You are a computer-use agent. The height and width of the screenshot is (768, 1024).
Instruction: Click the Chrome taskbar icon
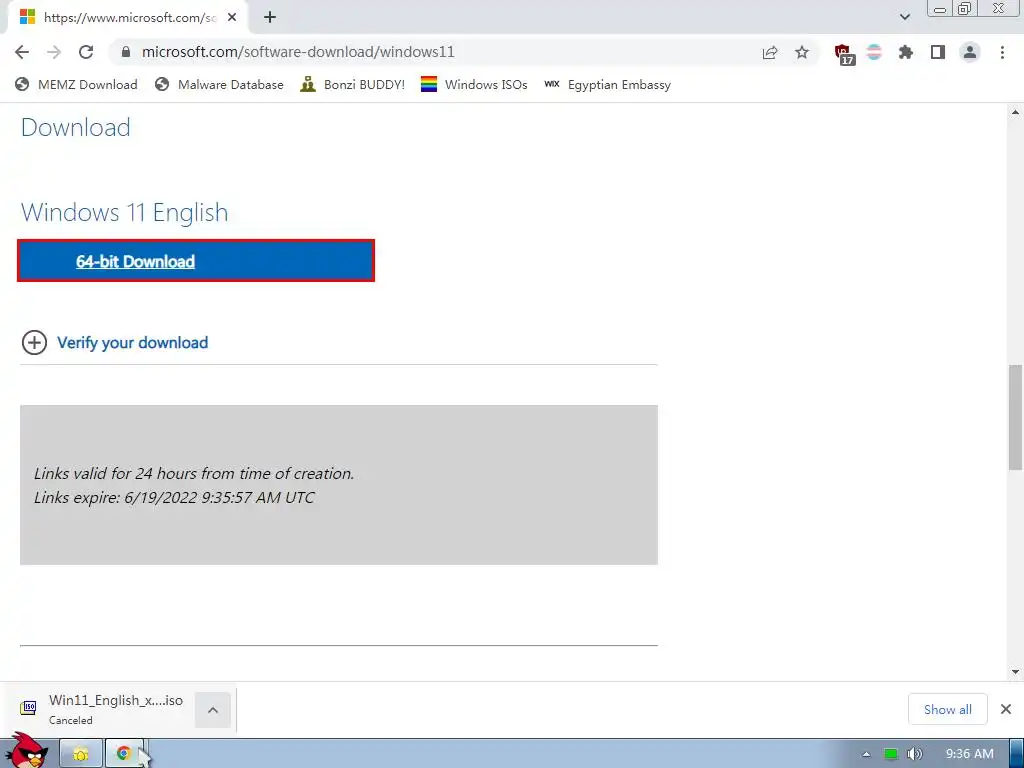(x=124, y=754)
